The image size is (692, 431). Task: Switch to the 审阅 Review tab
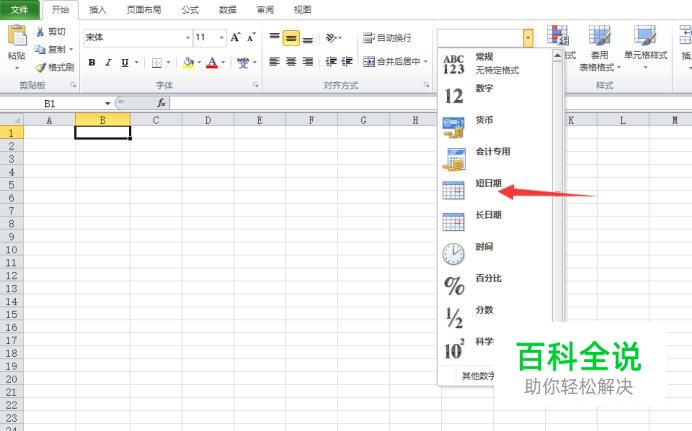[265, 10]
